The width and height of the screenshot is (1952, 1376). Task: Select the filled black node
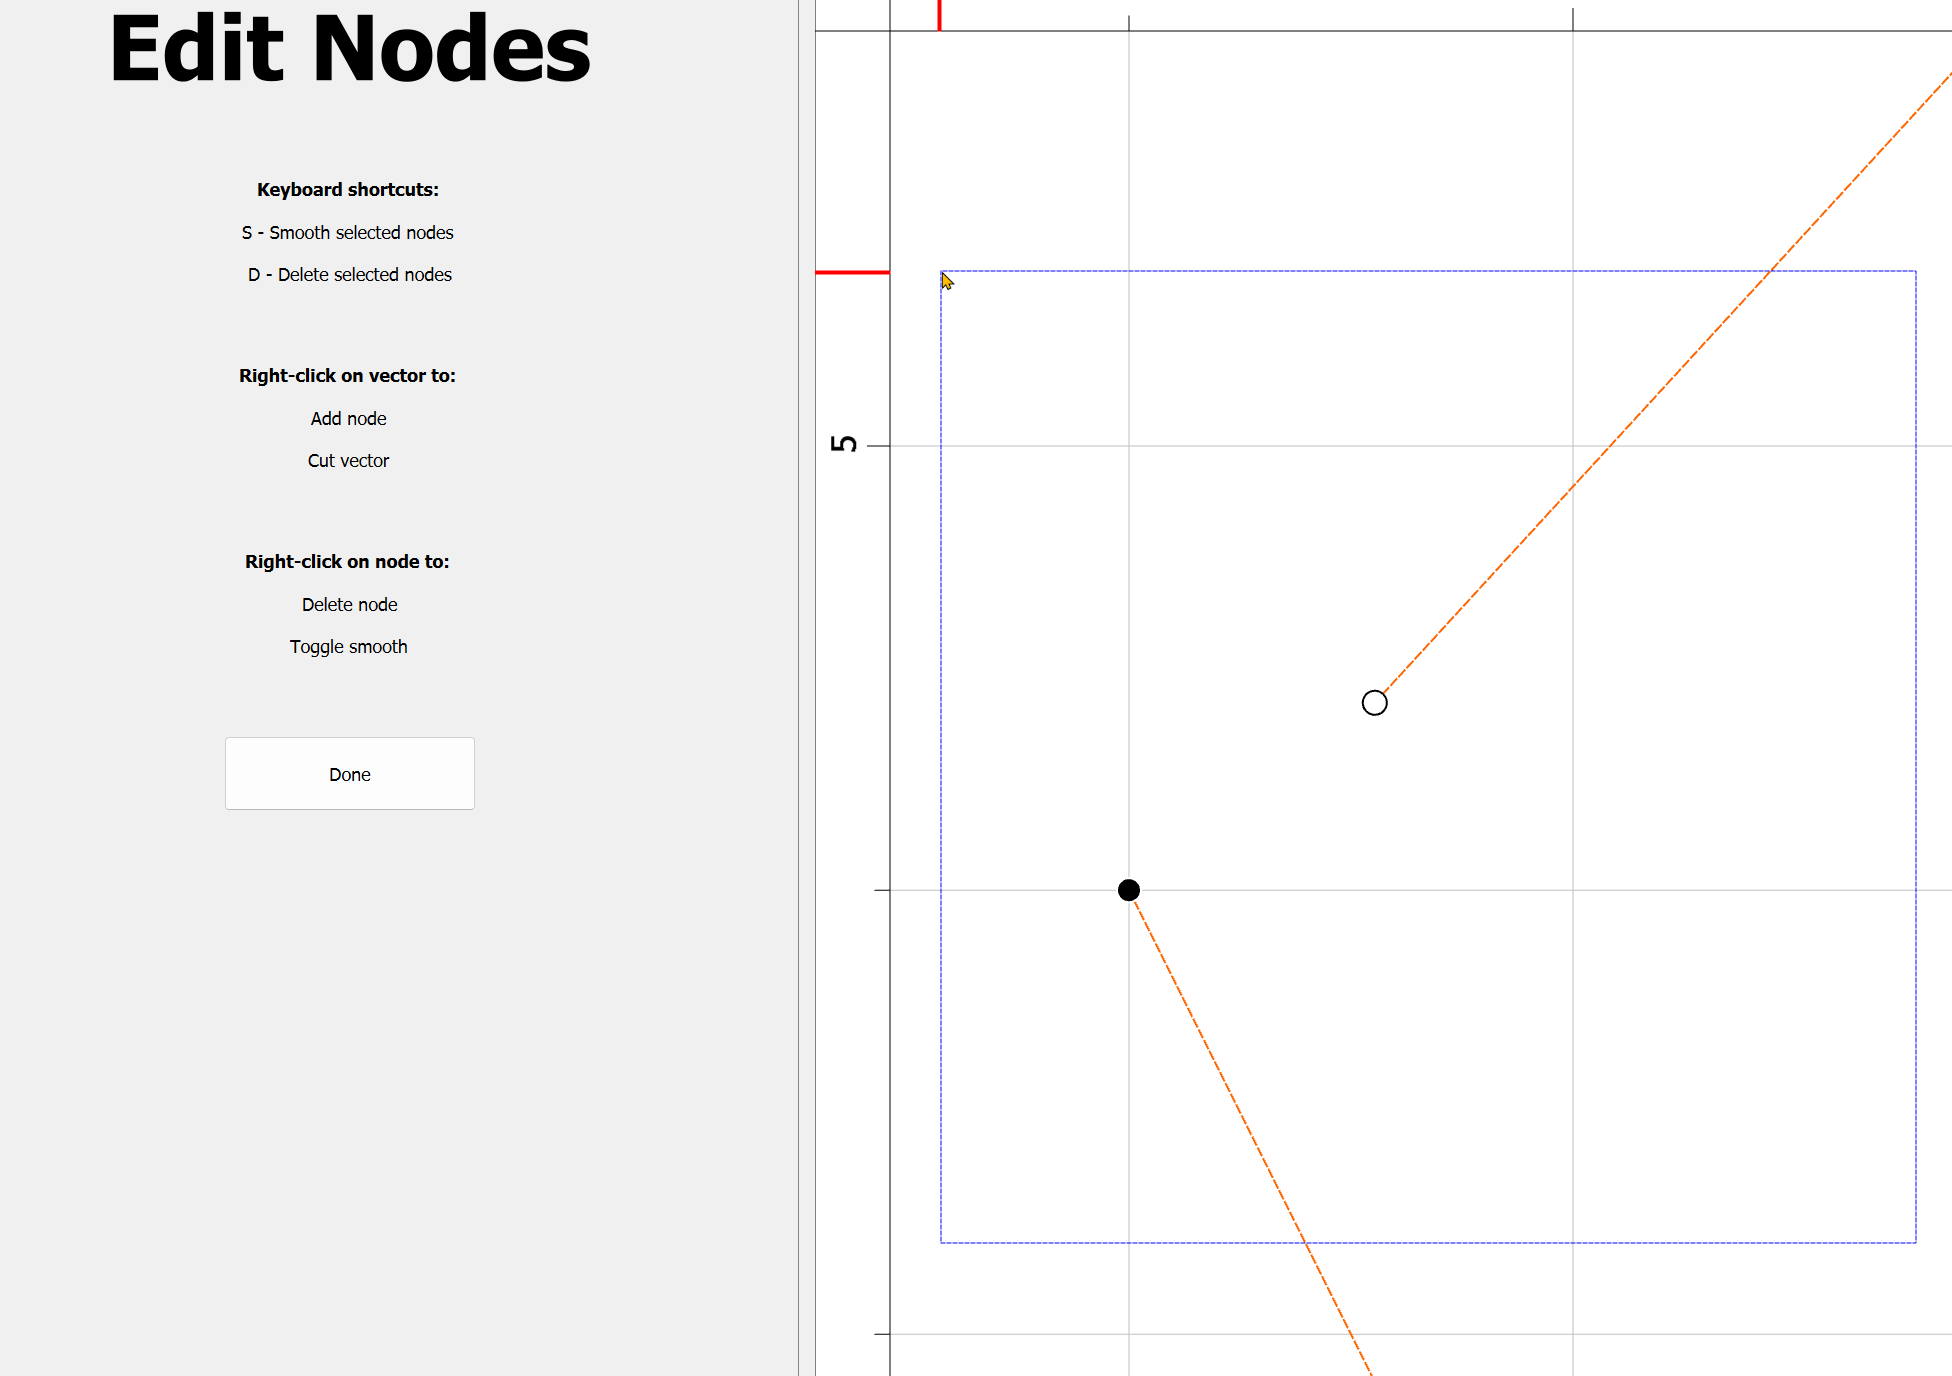(1128, 890)
